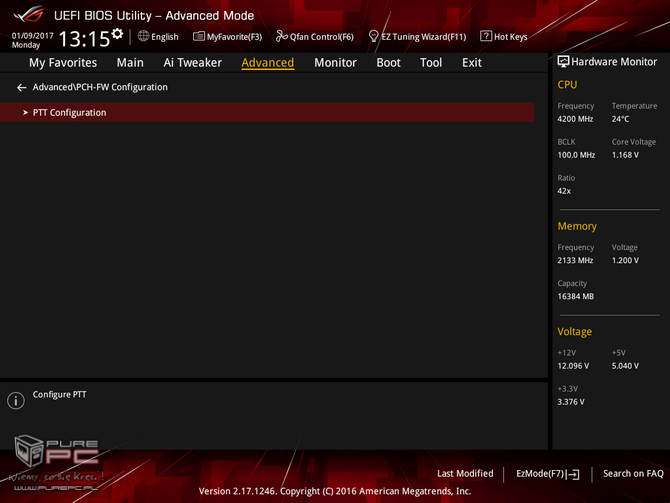Click the info icon beside Configure PTT
This screenshot has width=670, height=503.
[16, 400]
